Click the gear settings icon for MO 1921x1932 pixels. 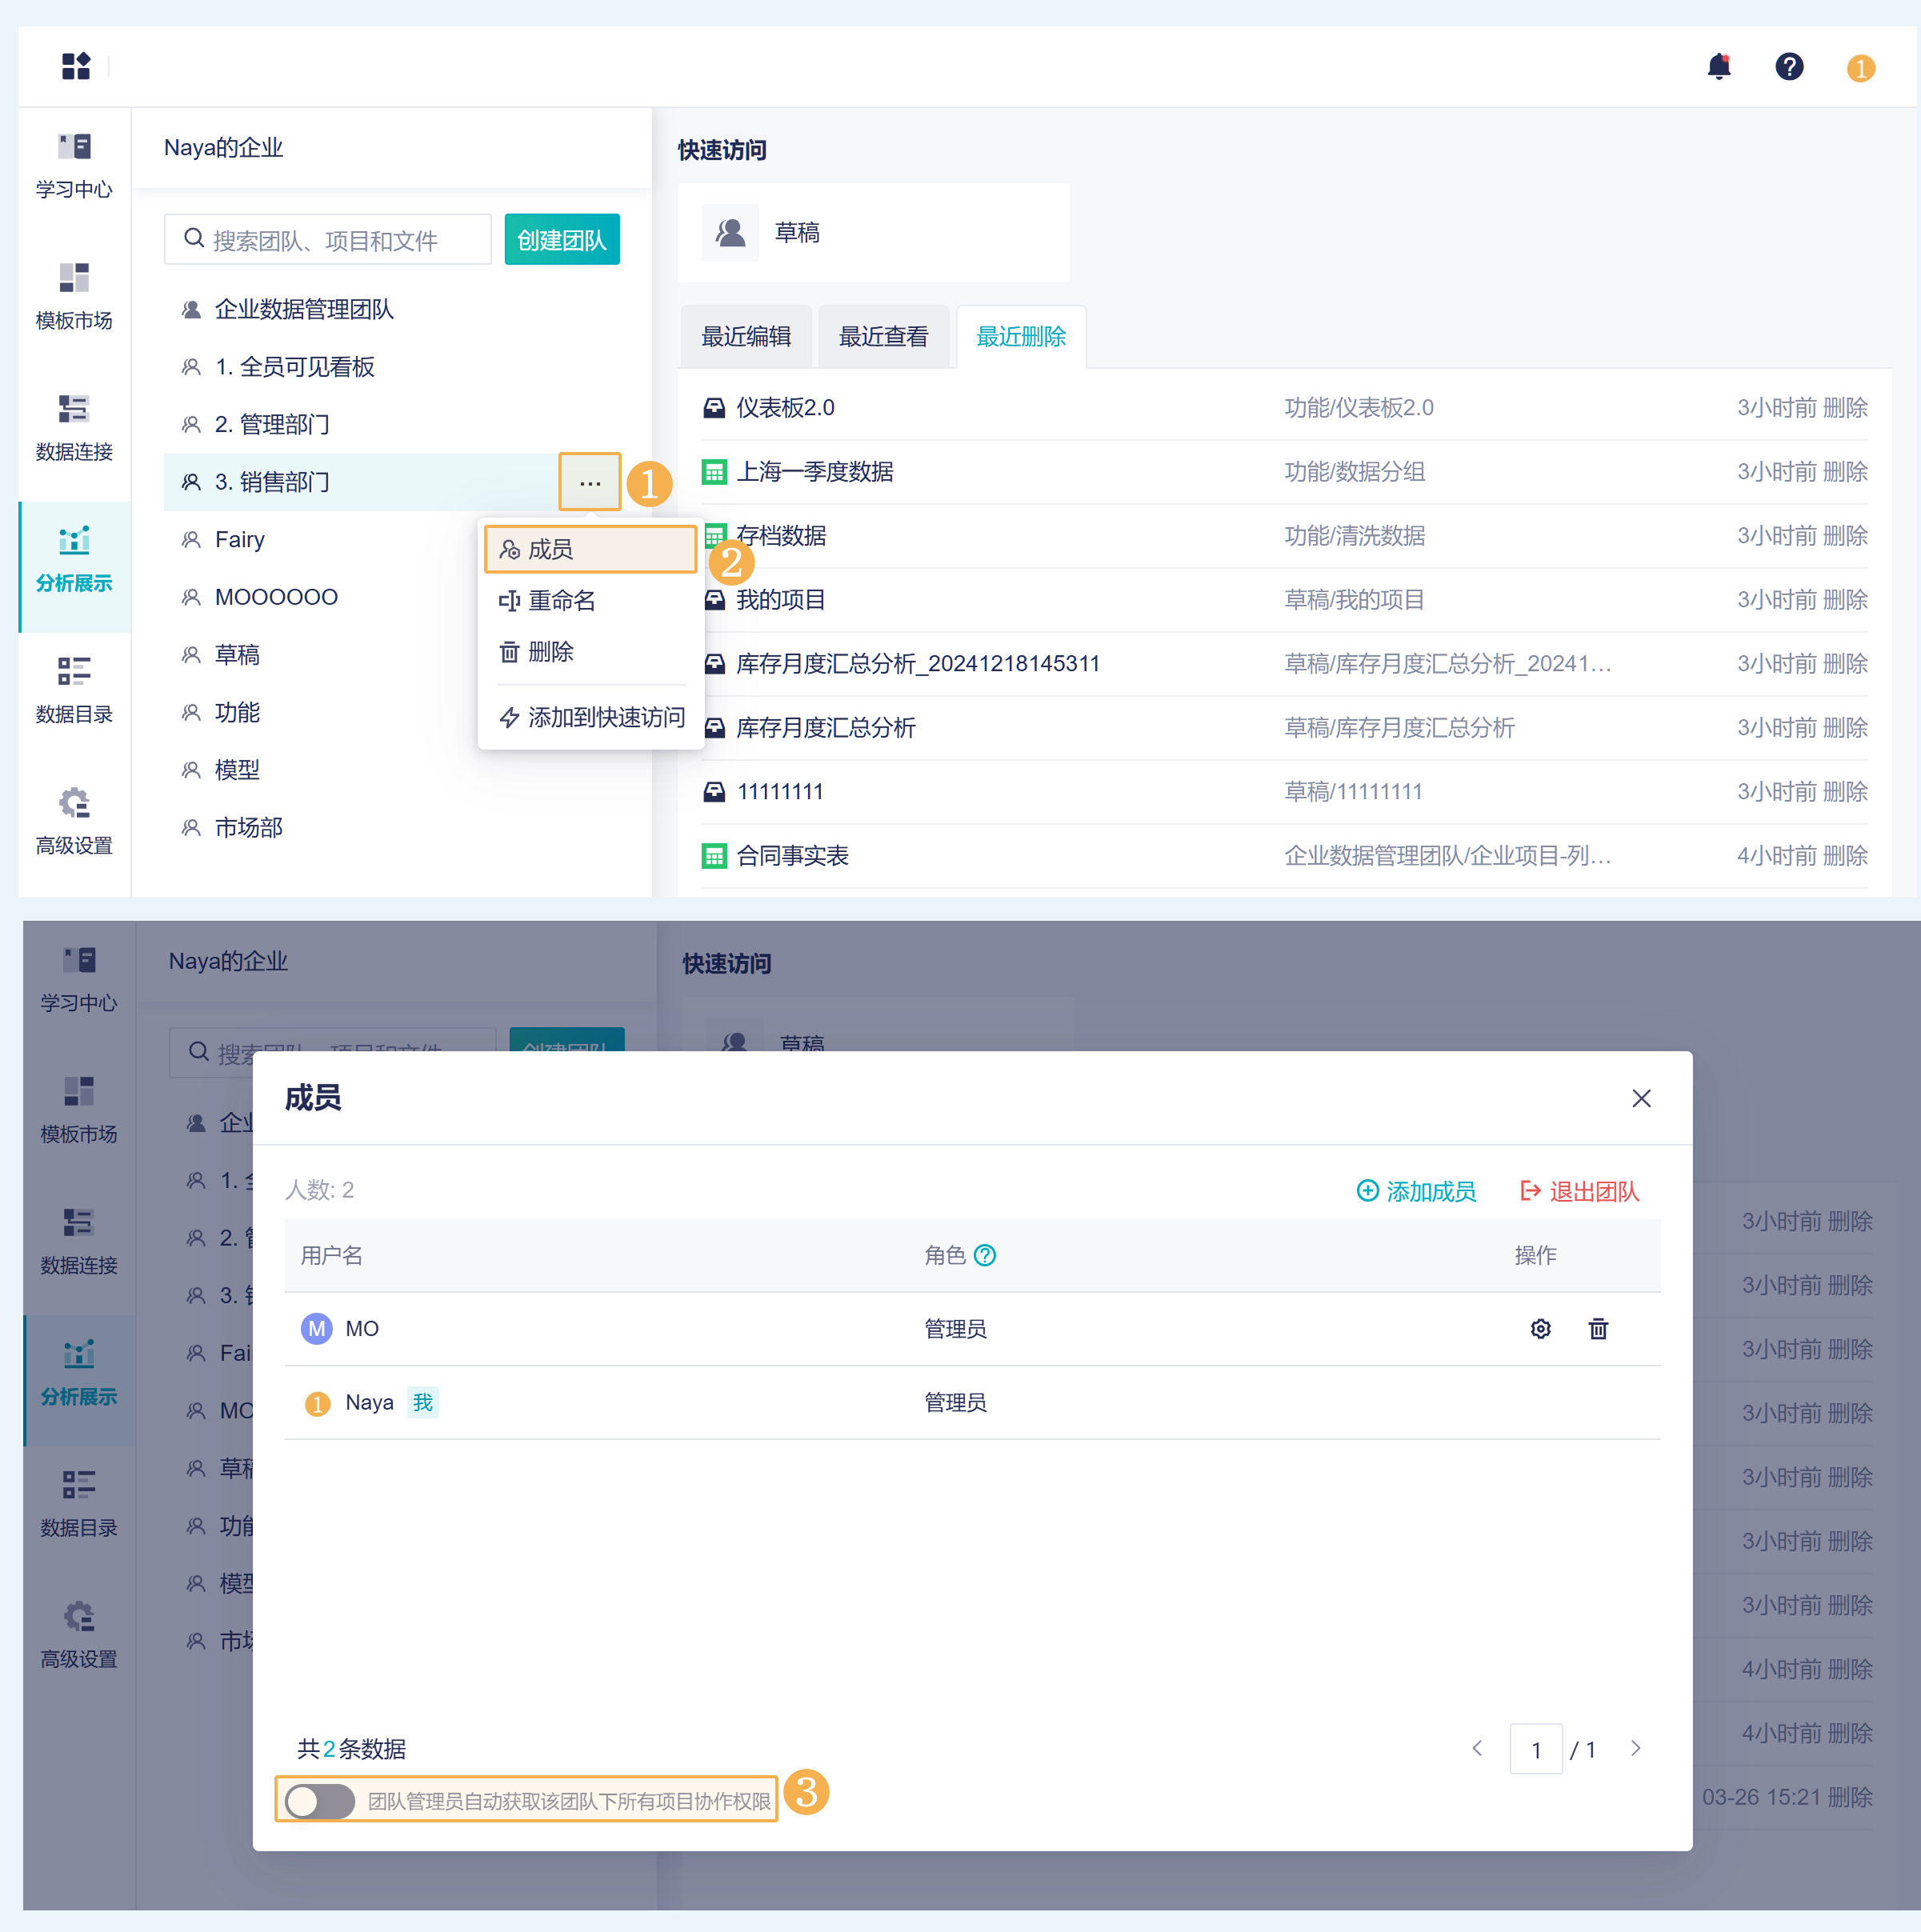point(1540,1328)
